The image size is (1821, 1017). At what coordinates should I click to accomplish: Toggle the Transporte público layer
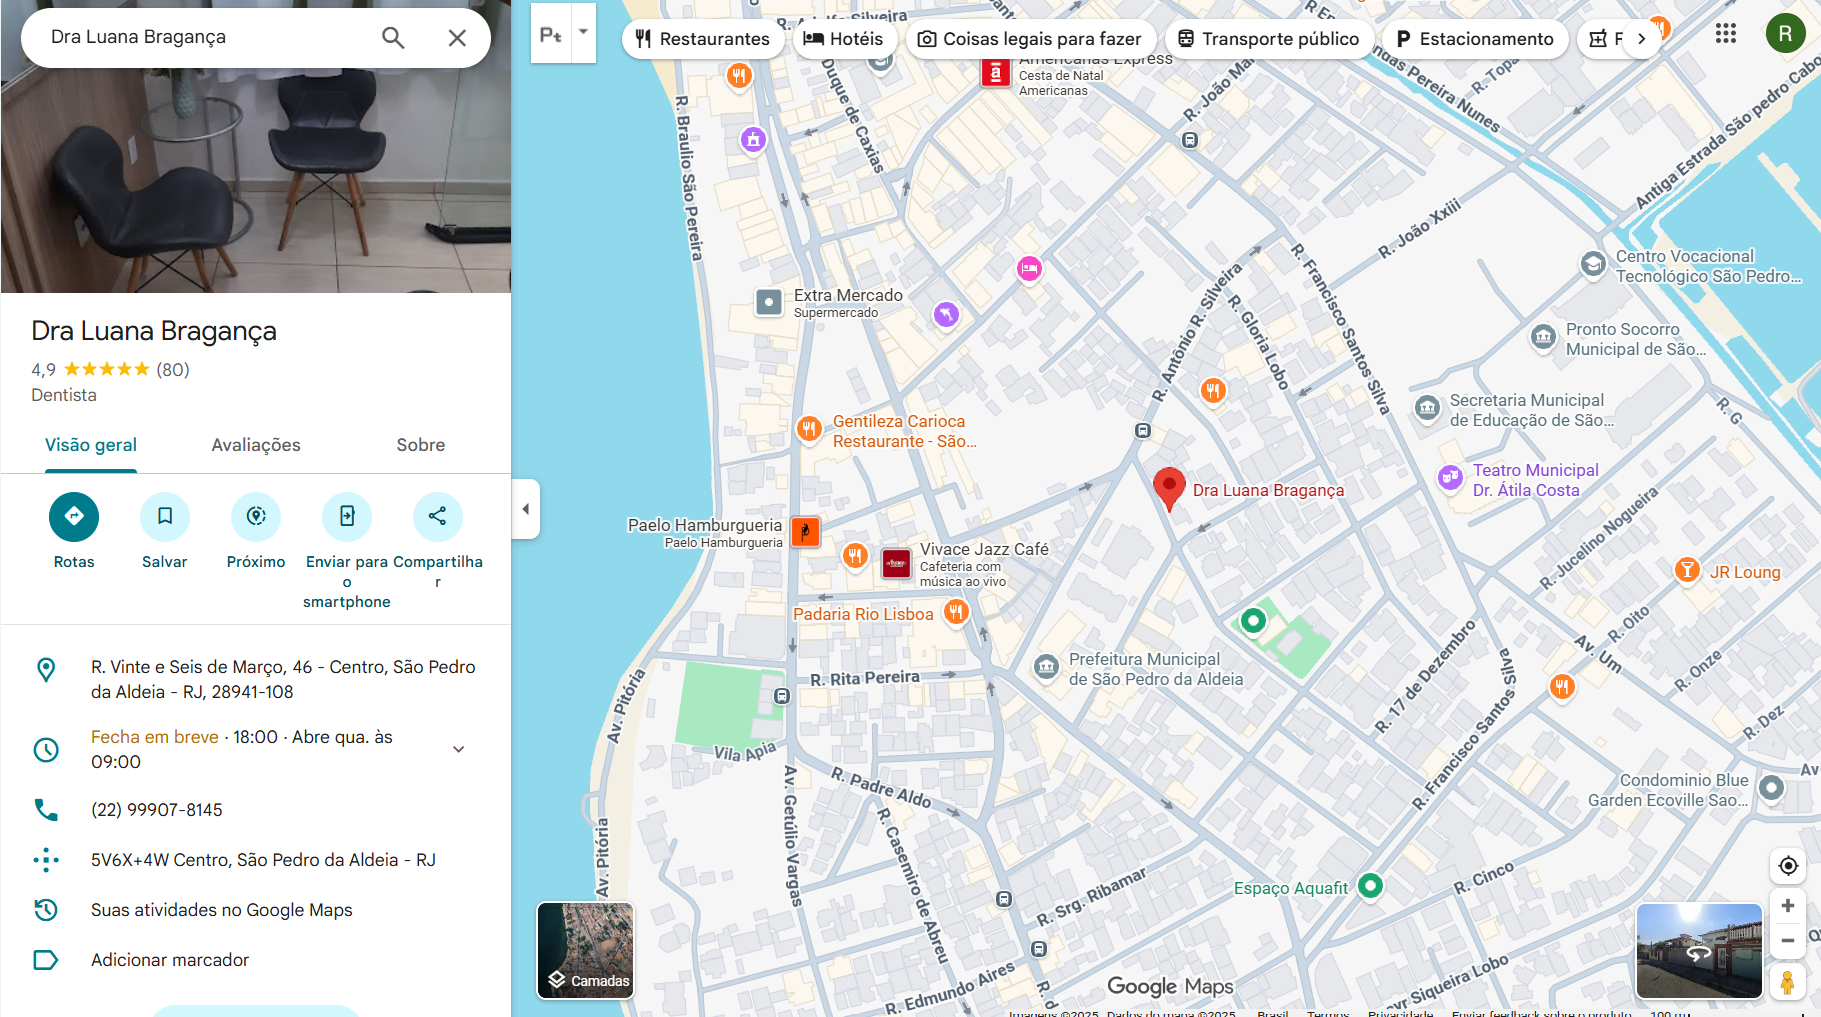[x=1269, y=38]
